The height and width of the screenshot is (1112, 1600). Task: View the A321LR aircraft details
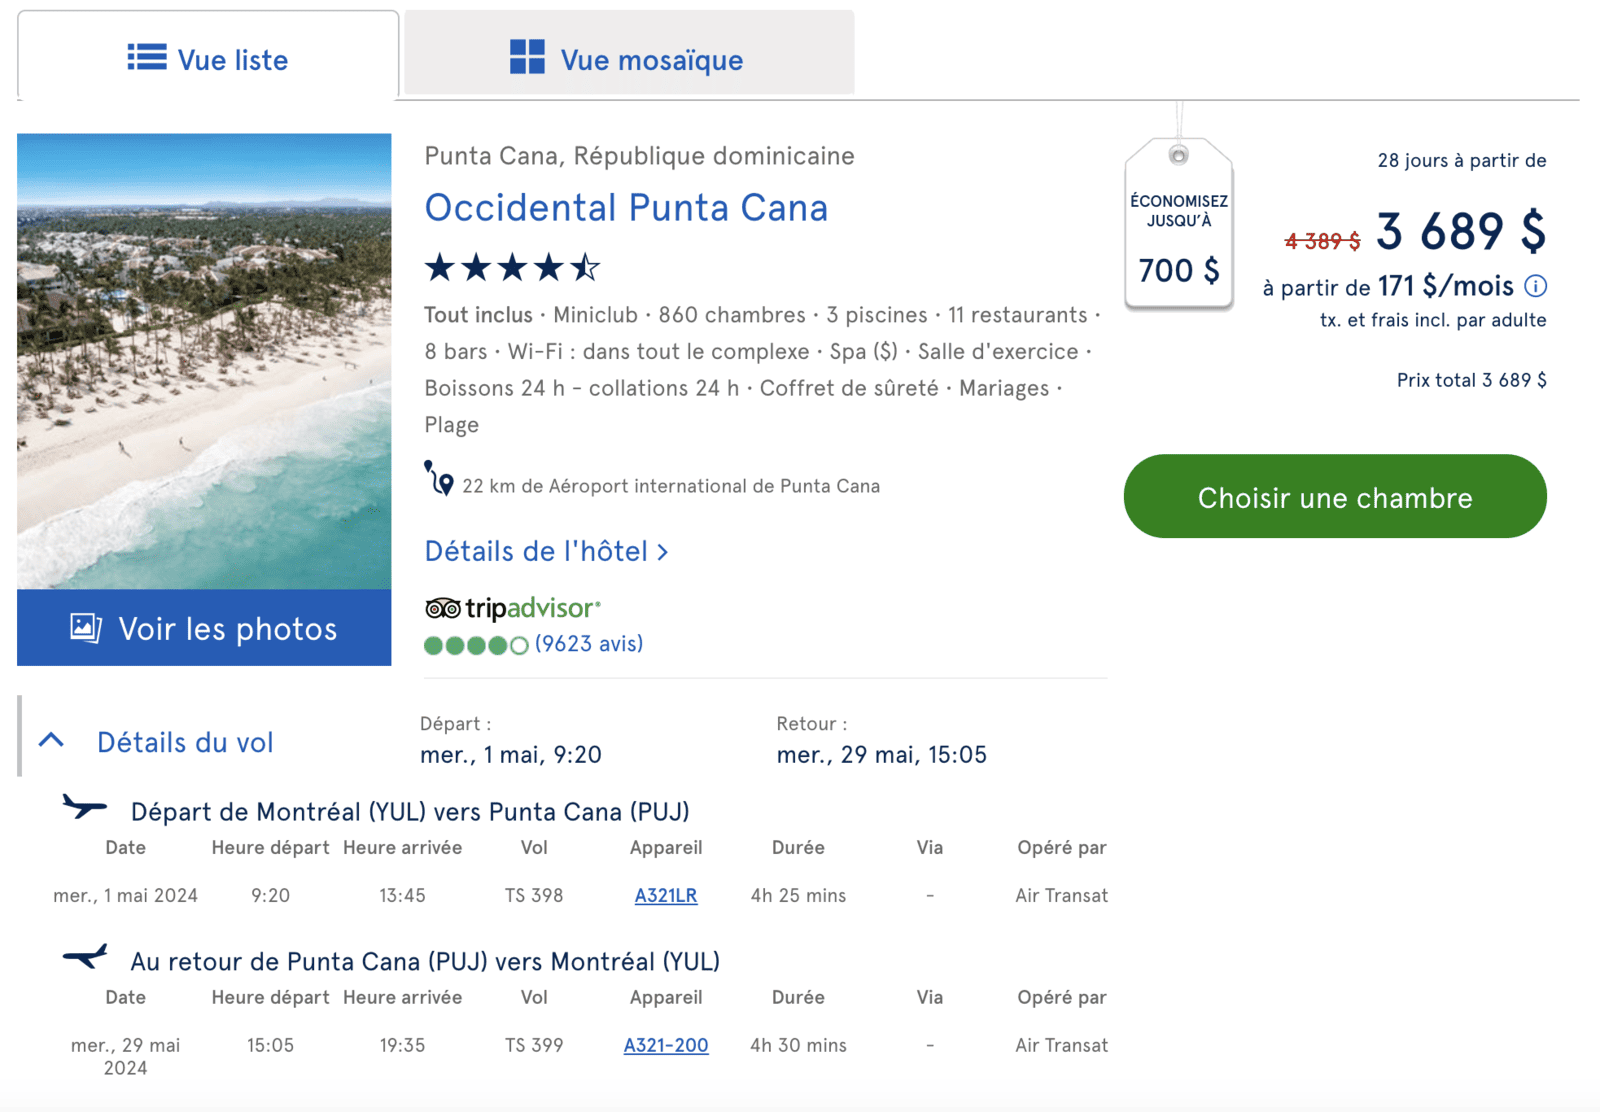[x=665, y=895]
